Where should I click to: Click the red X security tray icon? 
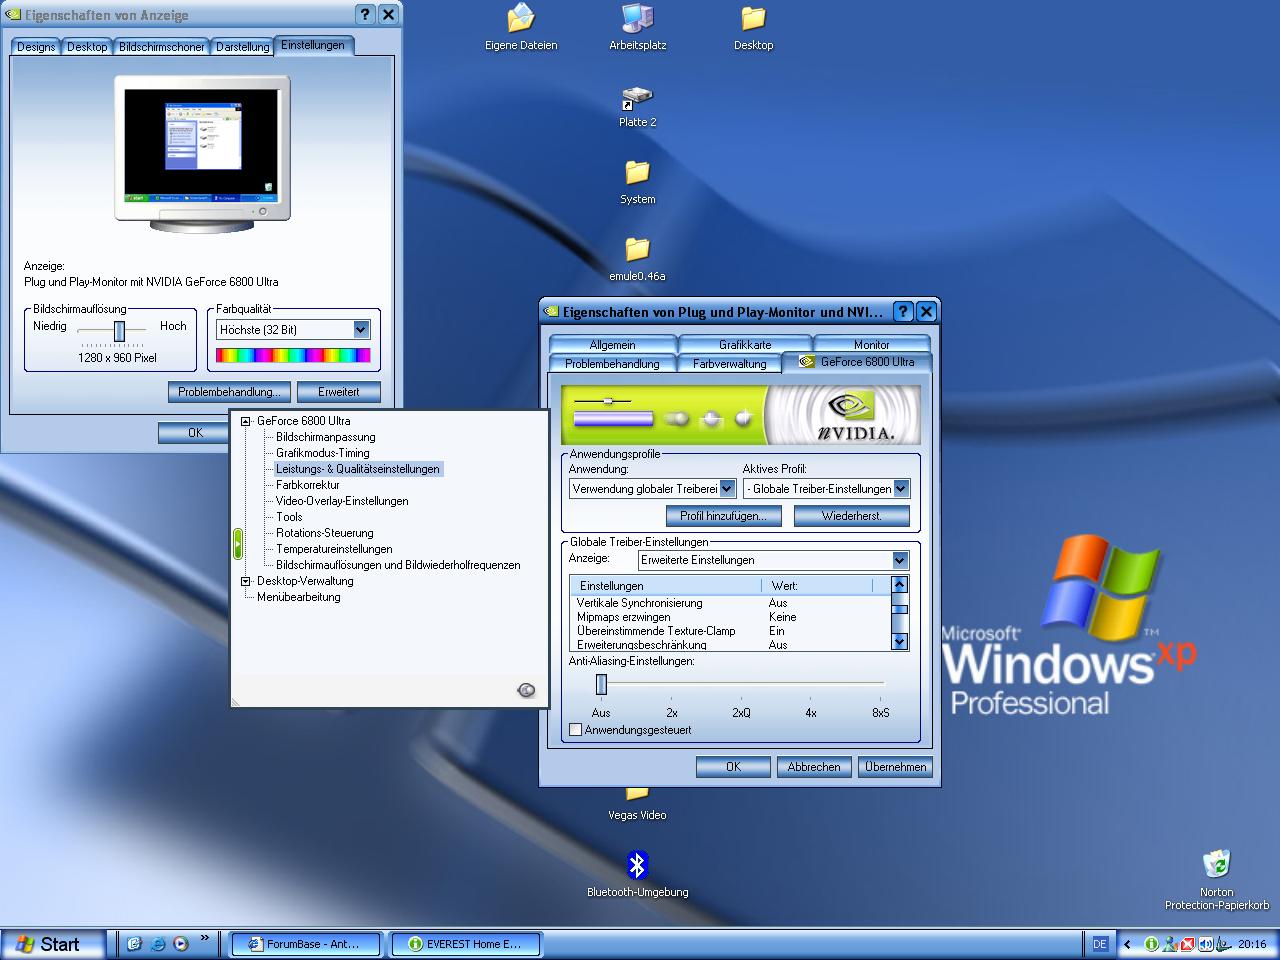1187,944
